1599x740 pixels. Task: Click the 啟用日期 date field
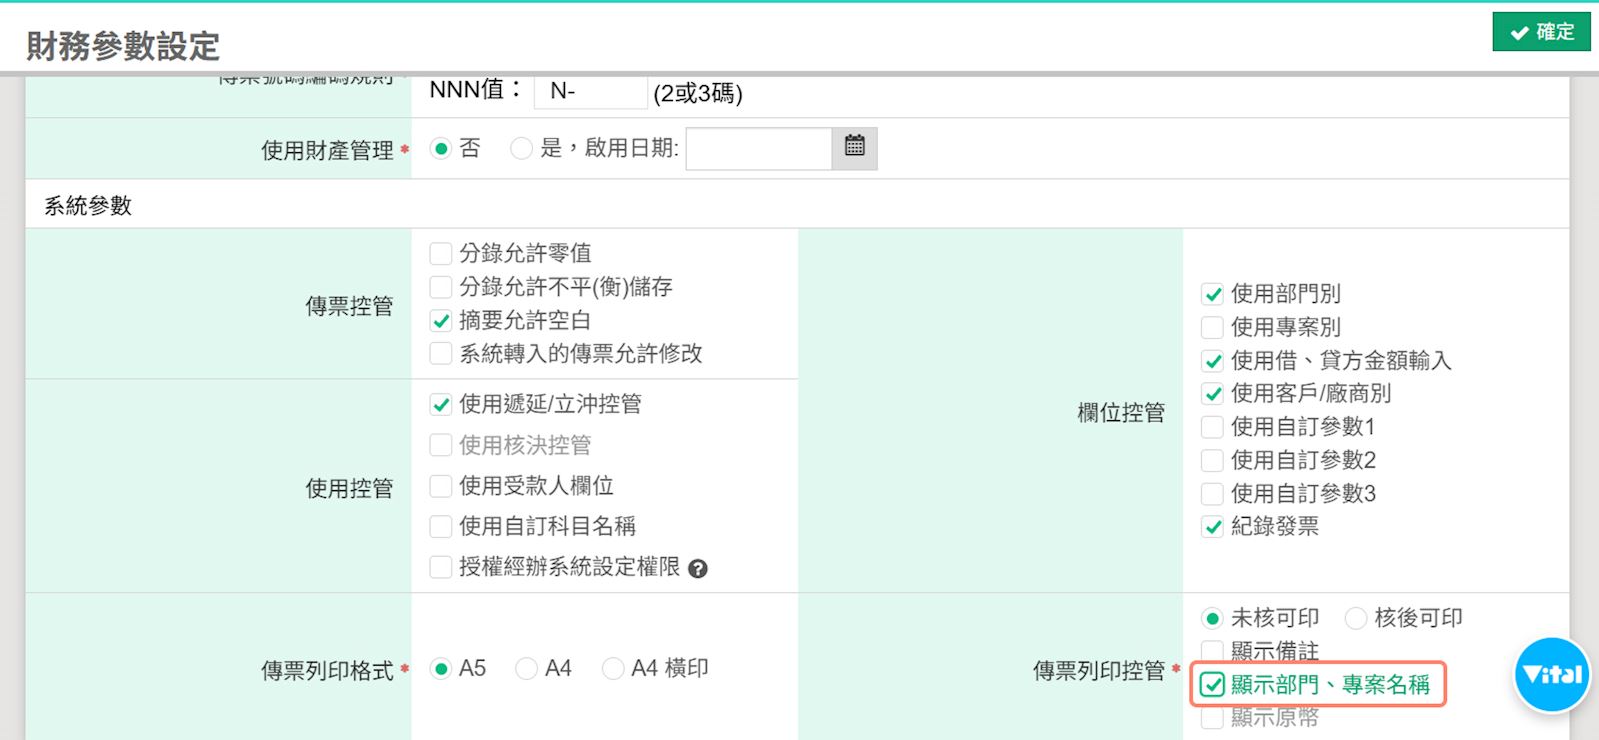click(x=758, y=149)
